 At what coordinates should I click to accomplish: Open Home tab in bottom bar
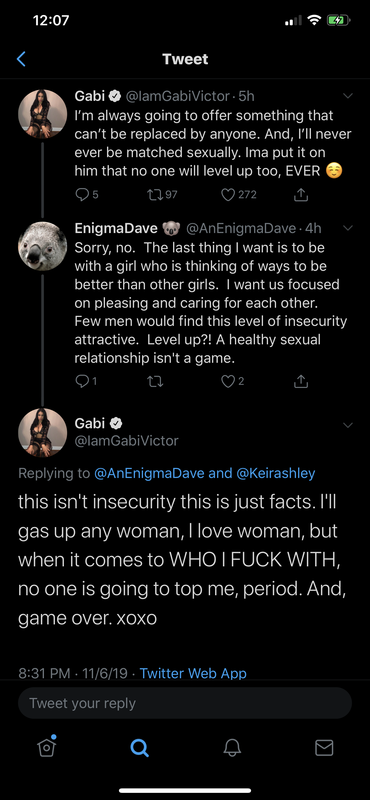pos(46,747)
